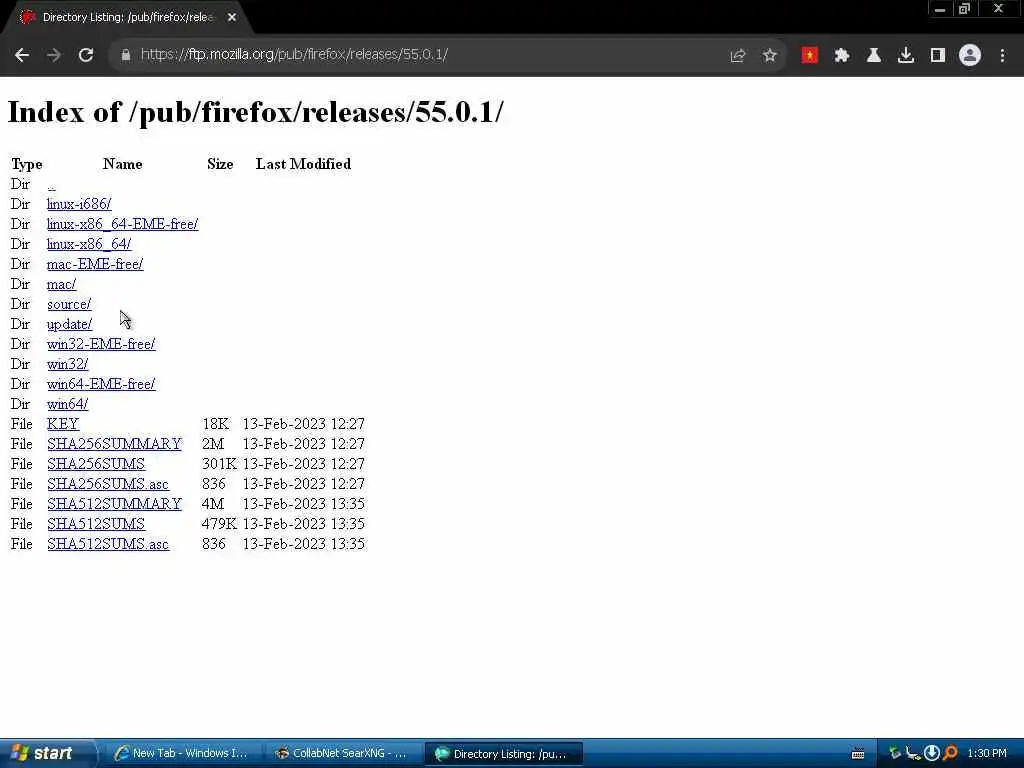Open the mac/ directory
1024x768 pixels.
[x=61, y=284]
